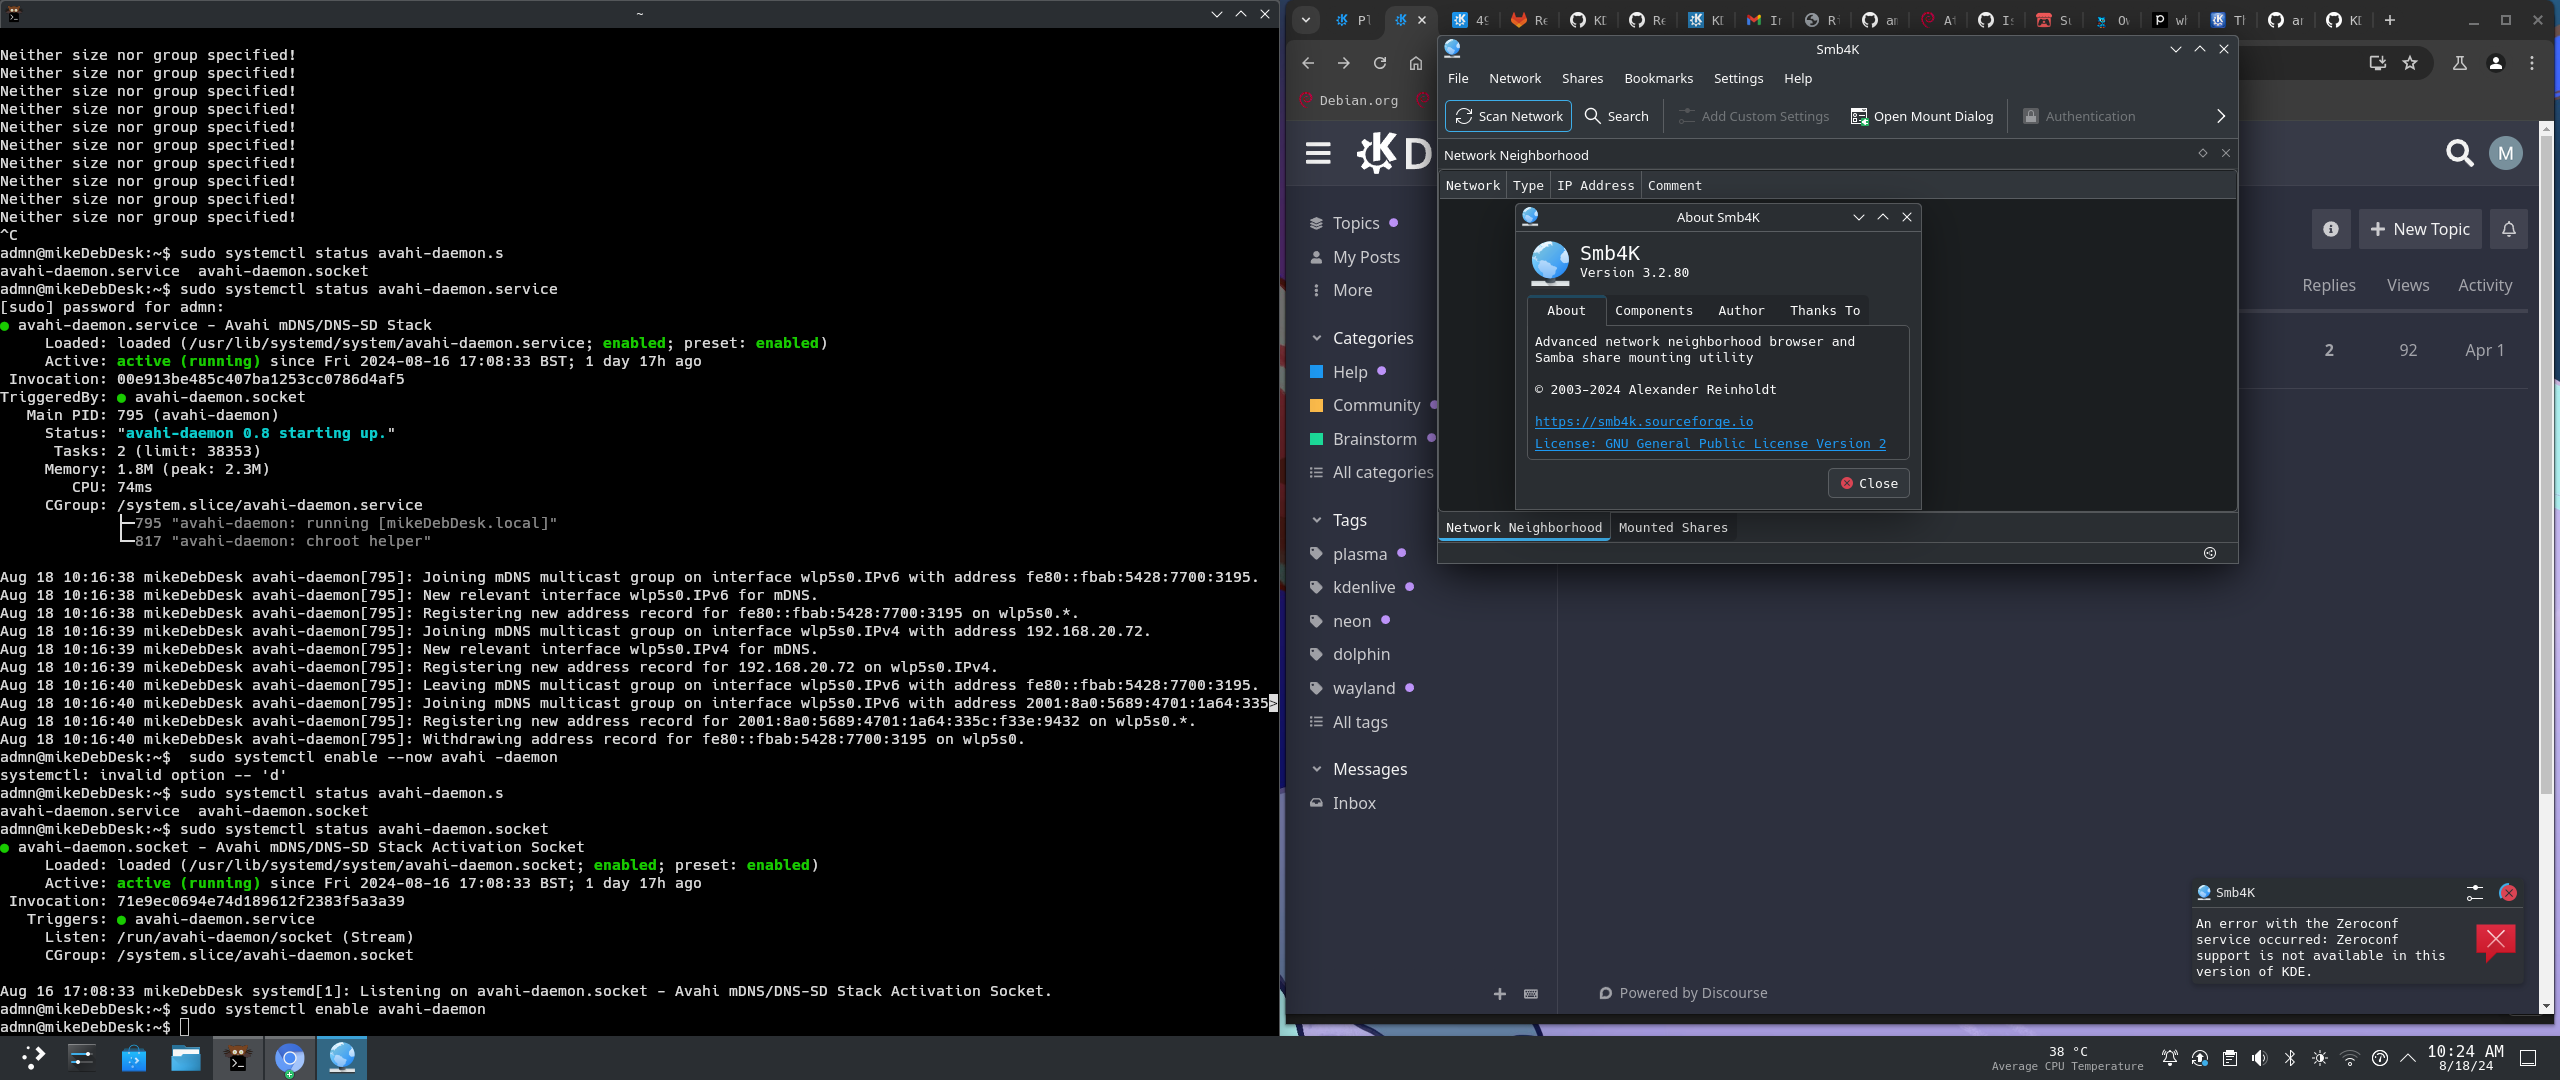Screen dimensions: 2560x1080
Task: Open Search in Smb4K toolbar
Action: (x=1617, y=116)
